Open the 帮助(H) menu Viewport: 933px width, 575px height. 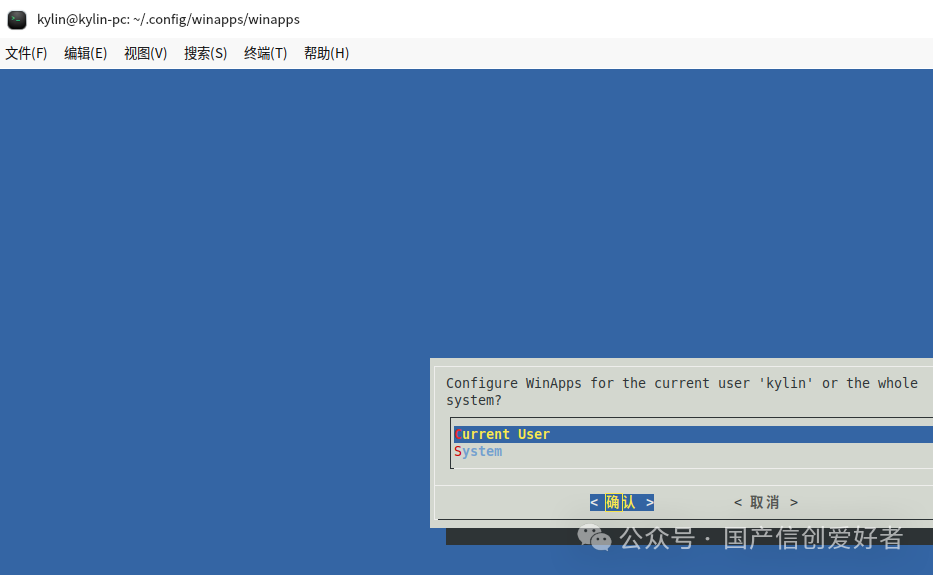[x=326, y=54]
